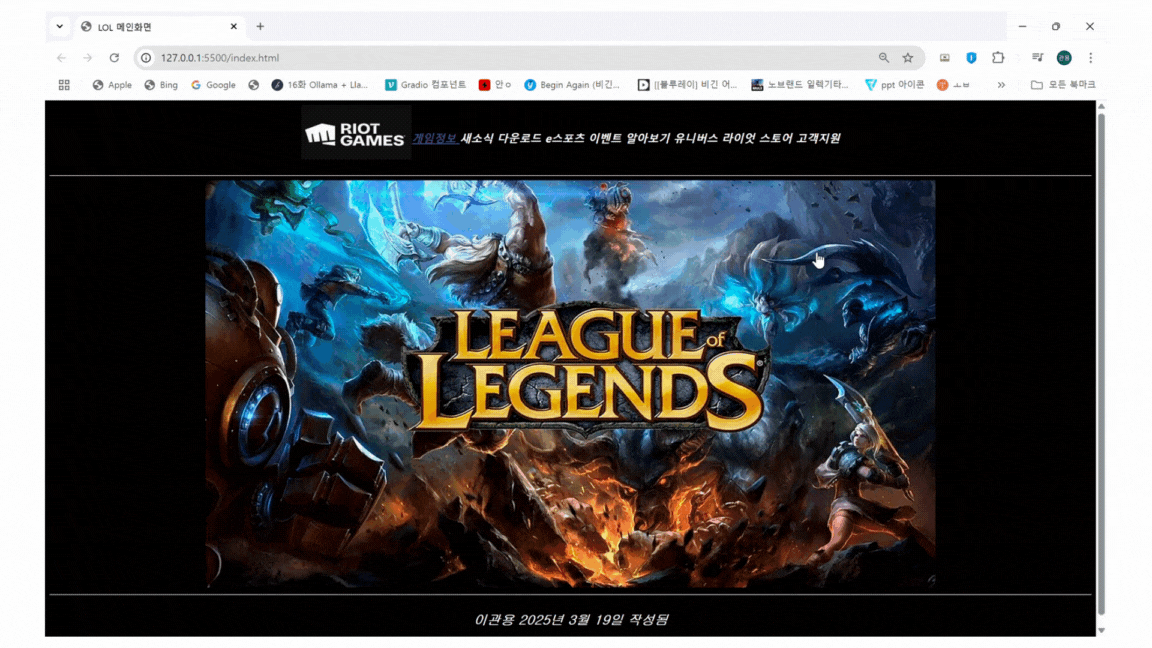Open Chrome's three-dot menu
Screen dimensions: 1152x648
point(1090,57)
